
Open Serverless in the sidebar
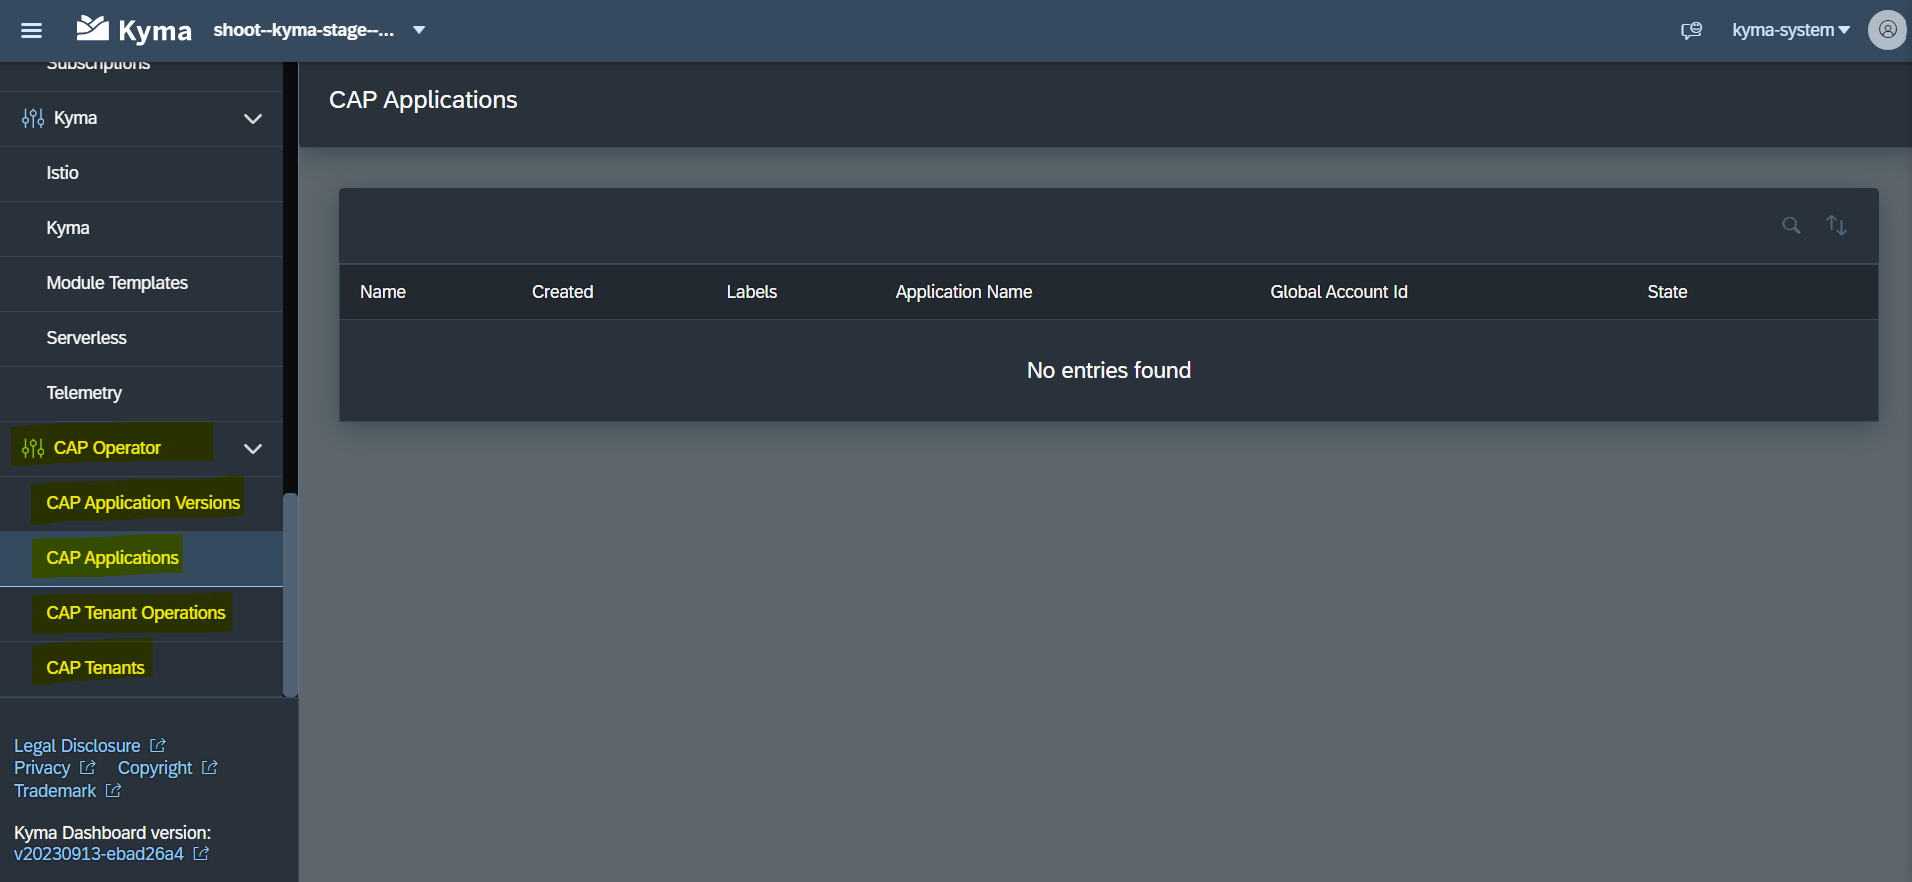141,338
